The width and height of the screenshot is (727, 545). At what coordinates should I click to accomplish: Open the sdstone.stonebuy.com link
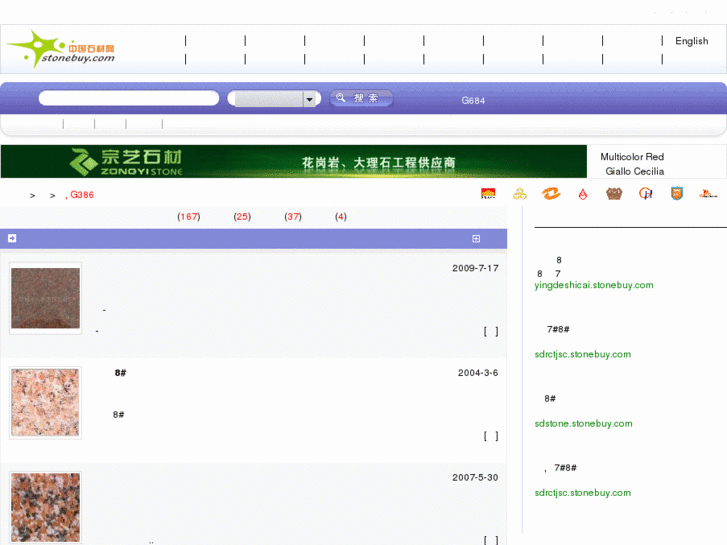[x=583, y=423]
